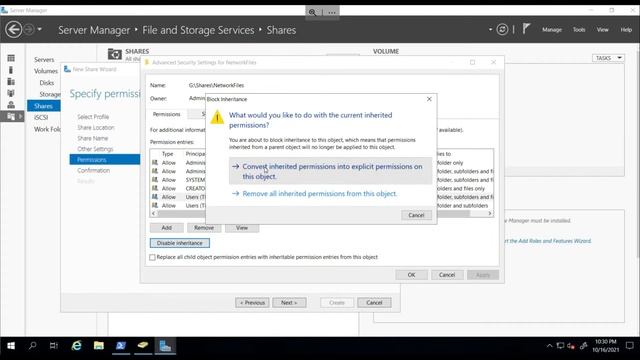Select Share Name wizard step
640x360 pixels.
93,138
